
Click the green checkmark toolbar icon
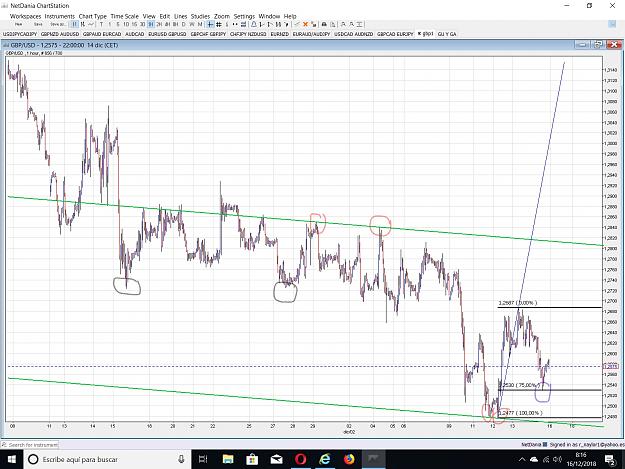297,24
